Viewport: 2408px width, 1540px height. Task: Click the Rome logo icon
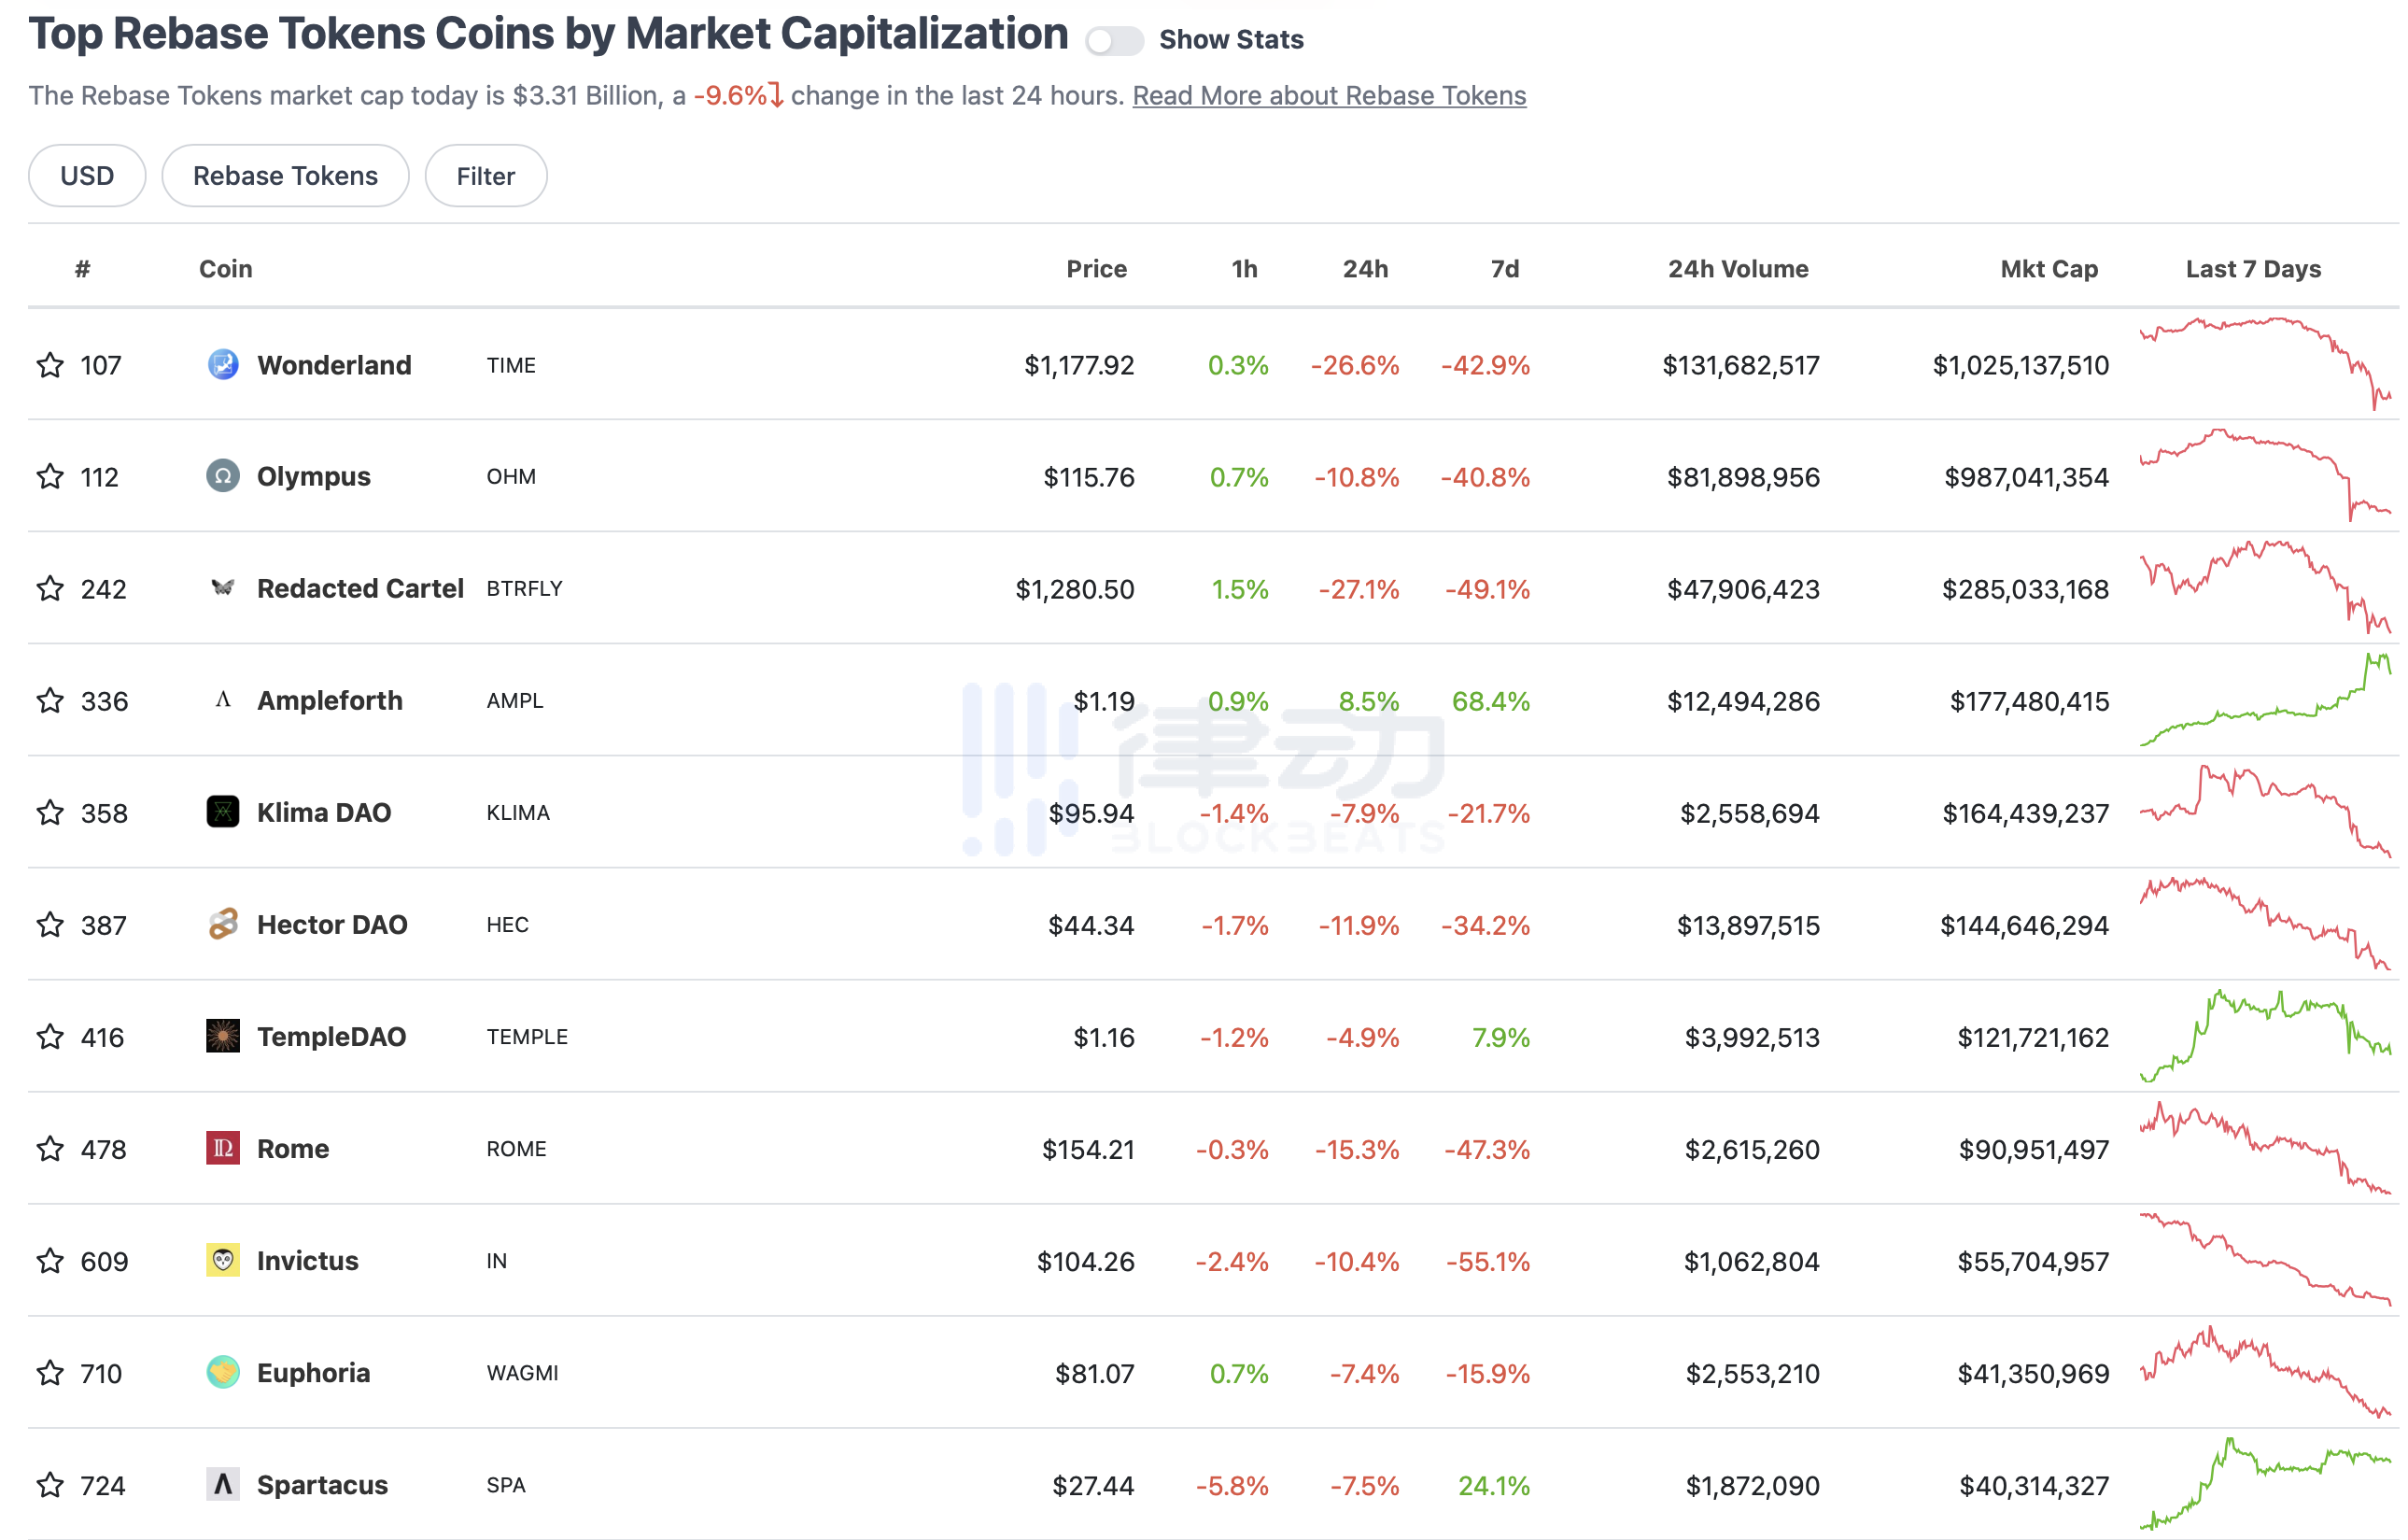tap(223, 1148)
